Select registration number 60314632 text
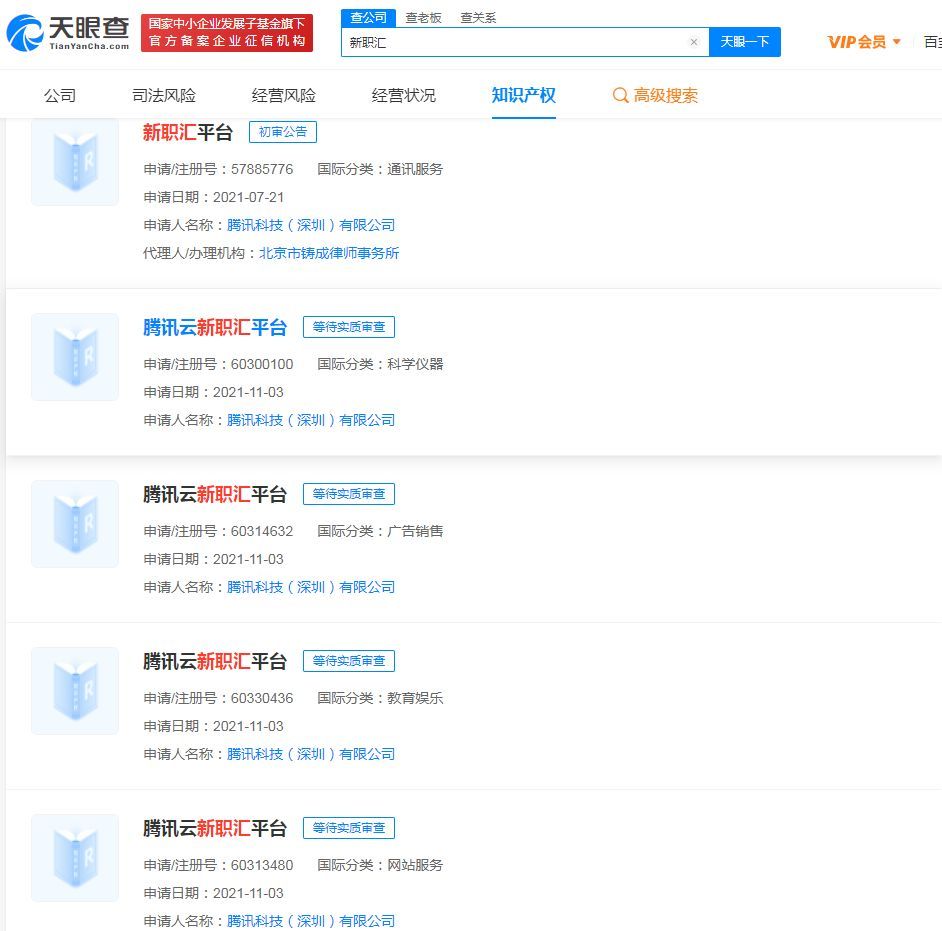The height and width of the screenshot is (931, 942). pos(262,531)
